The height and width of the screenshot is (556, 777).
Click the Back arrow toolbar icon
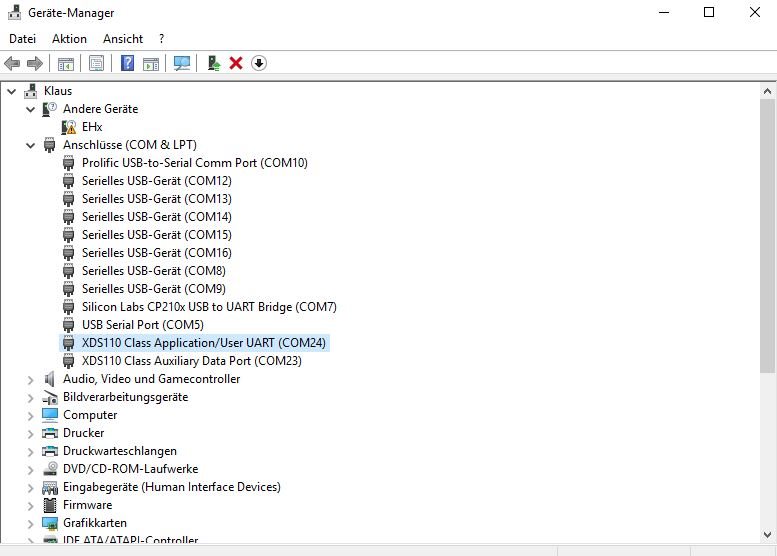12,63
